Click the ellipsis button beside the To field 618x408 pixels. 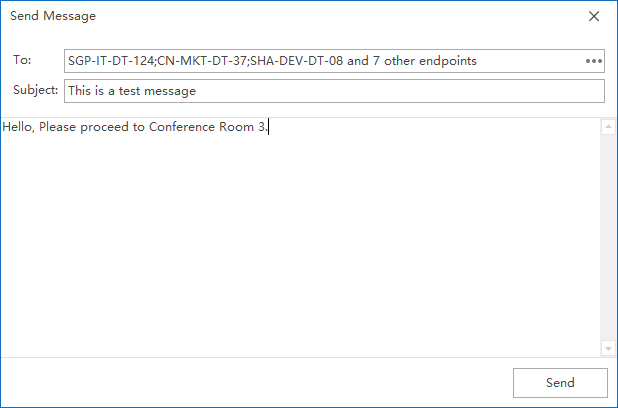(594, 61)
